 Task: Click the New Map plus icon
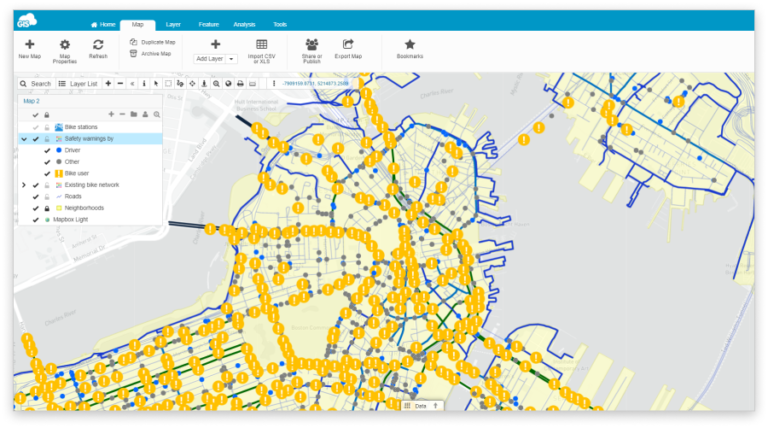[29, 45]
